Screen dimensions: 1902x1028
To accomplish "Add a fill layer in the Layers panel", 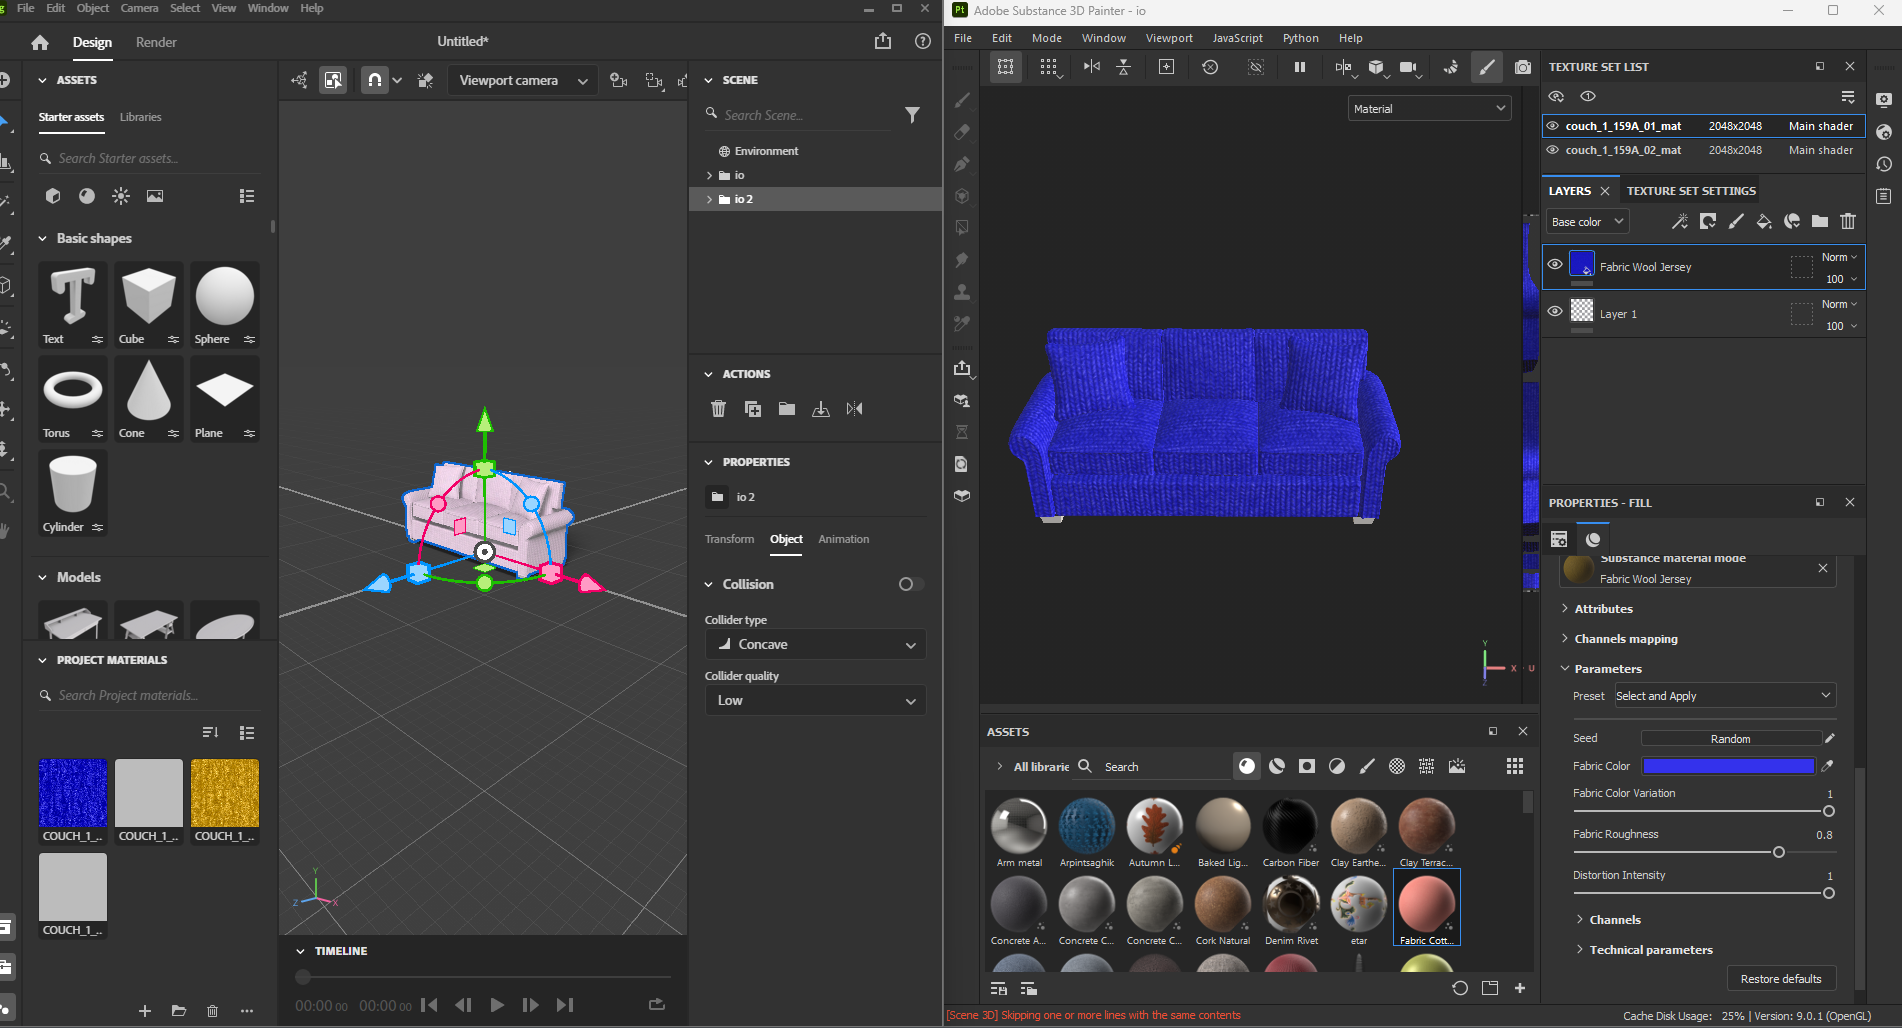I will 1764,222.
